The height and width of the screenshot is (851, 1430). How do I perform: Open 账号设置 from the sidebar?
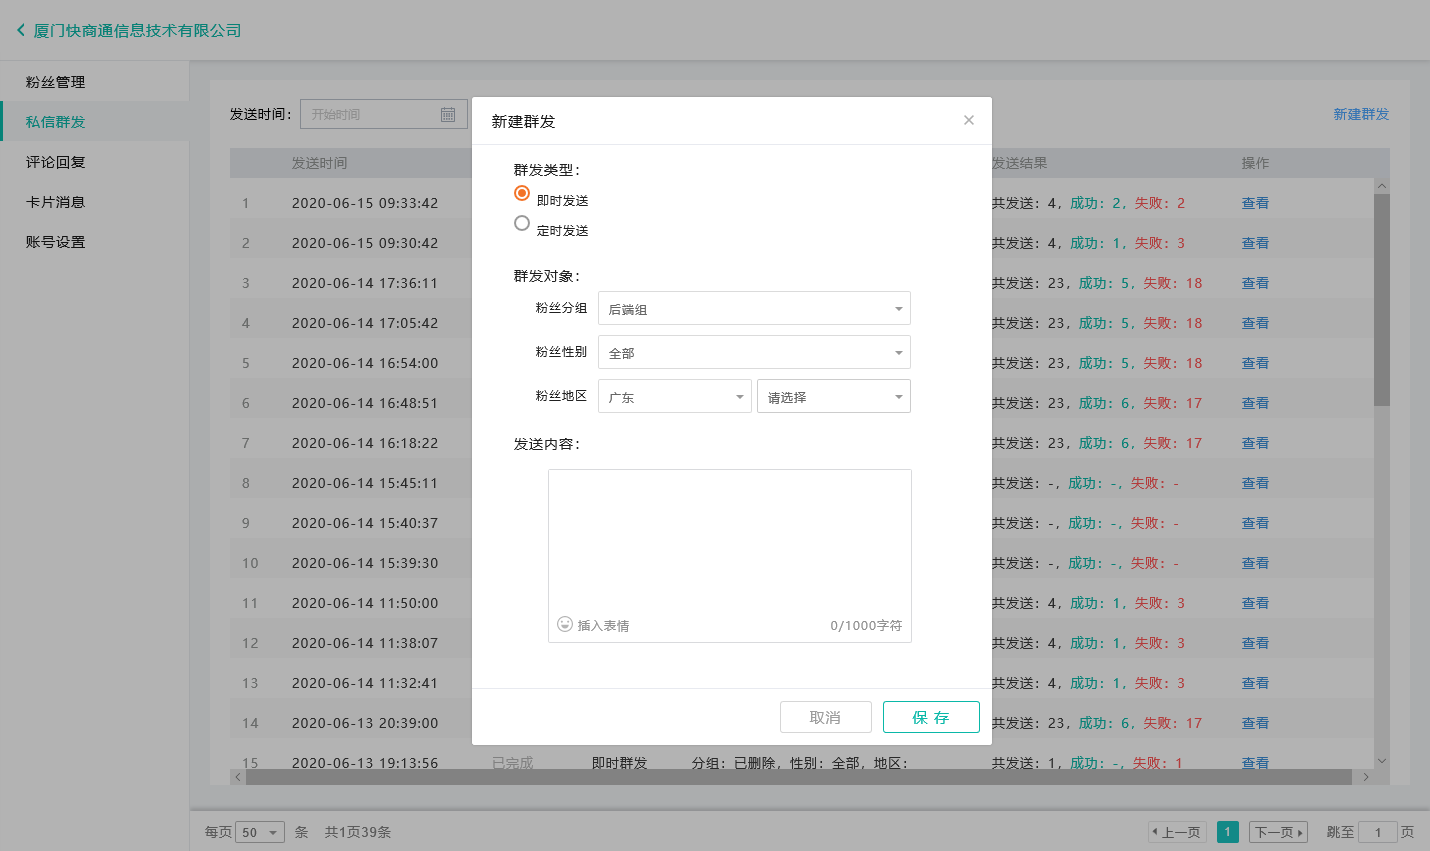click(55, 242)
